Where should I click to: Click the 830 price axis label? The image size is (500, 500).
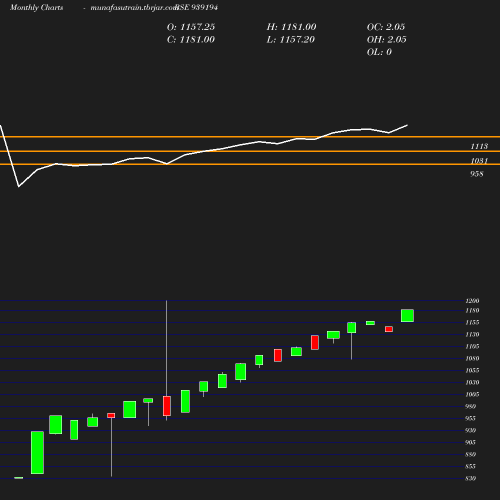470,479
